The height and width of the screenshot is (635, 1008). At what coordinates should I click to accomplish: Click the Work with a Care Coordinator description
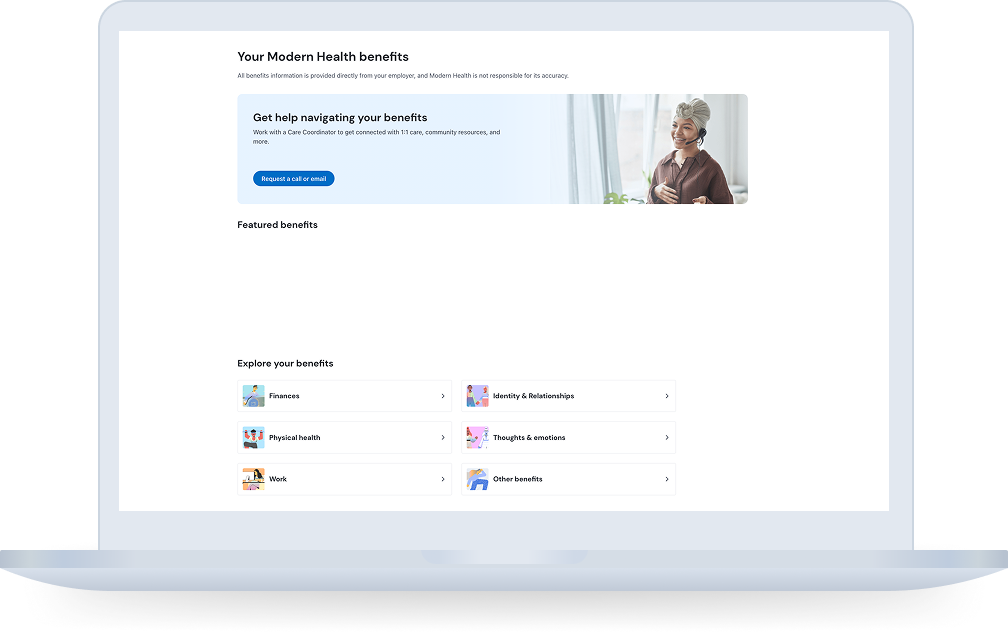376,137
